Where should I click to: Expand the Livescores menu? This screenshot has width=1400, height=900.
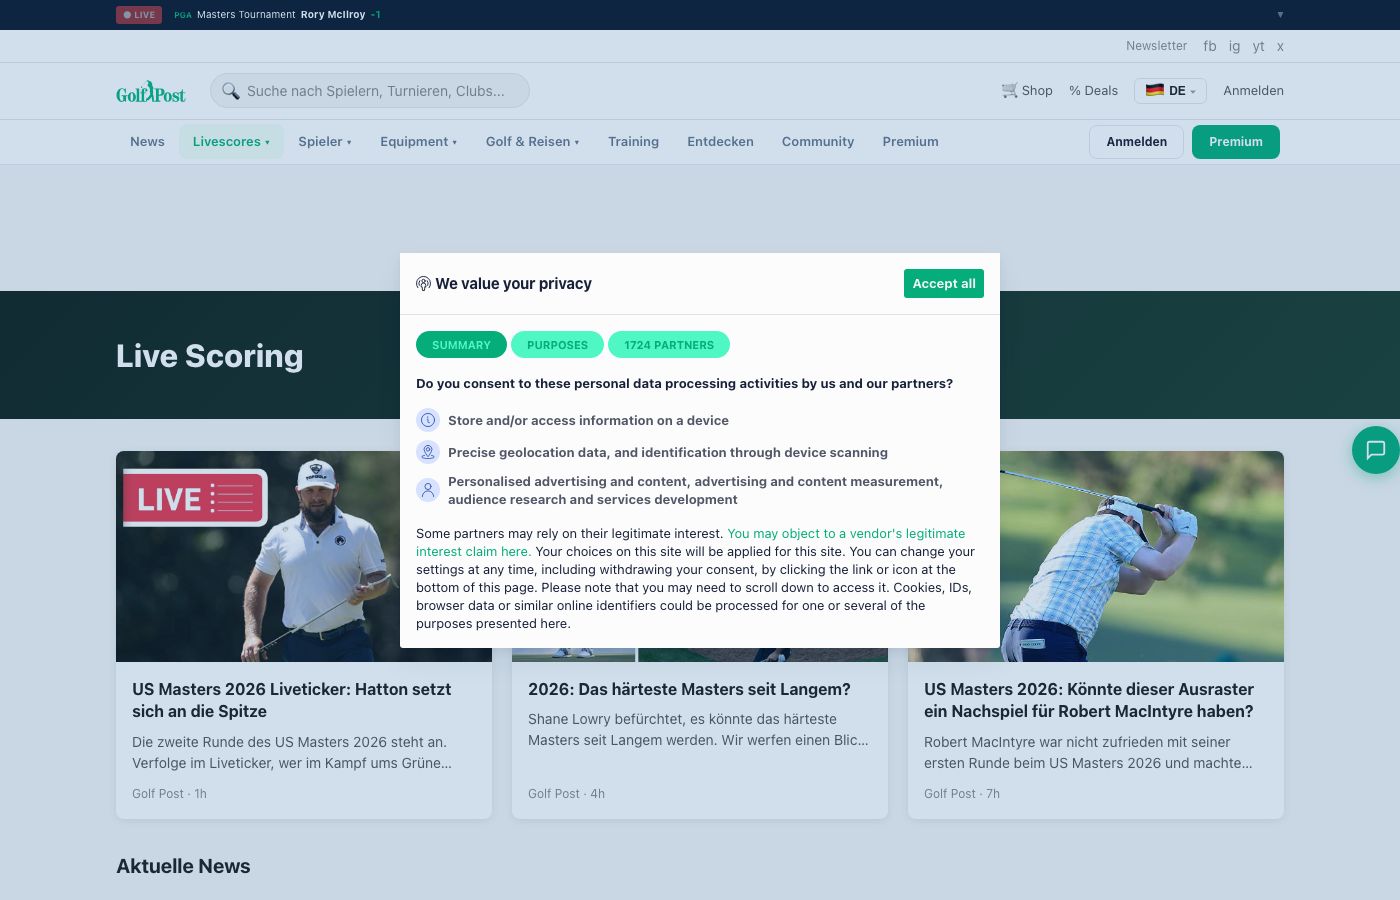(x=231, y=142)
